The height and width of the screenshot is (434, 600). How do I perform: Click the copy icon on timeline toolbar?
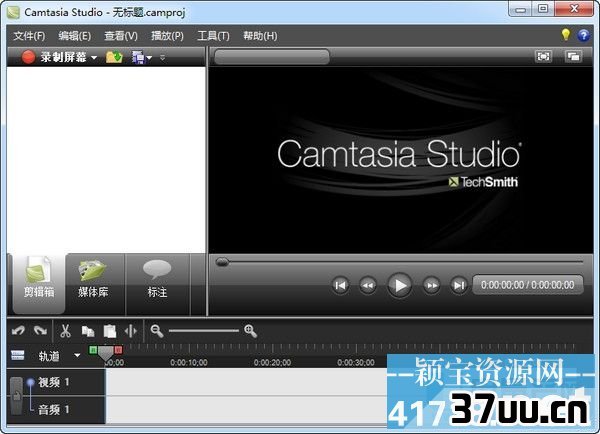pyautogui.click(x=88, y=331)
